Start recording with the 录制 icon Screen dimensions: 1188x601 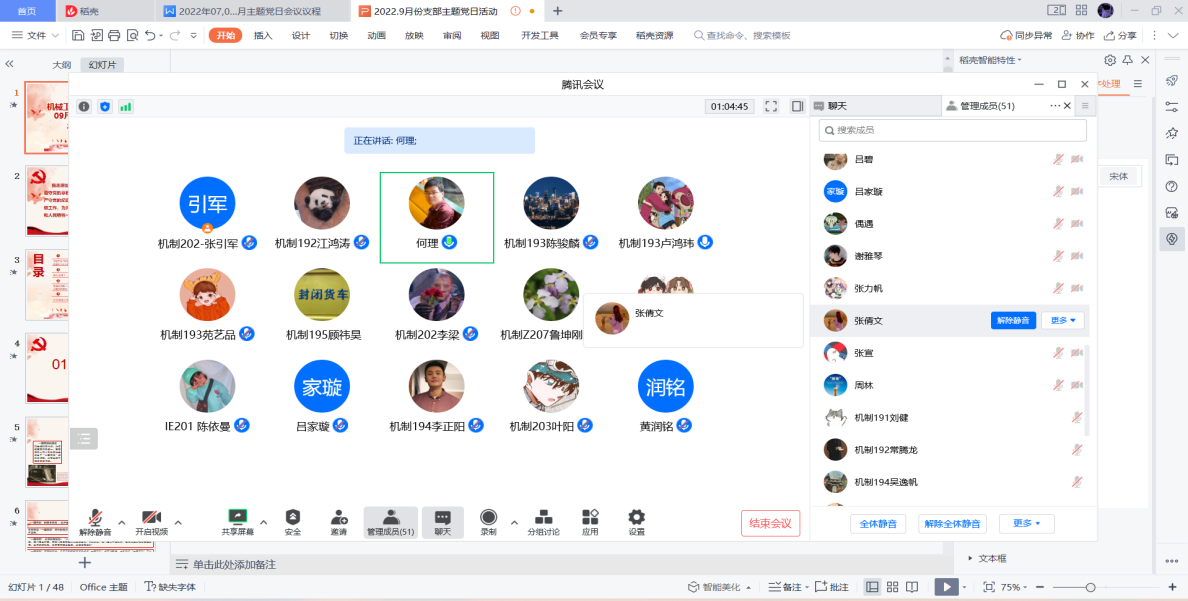tap(488, 518)
